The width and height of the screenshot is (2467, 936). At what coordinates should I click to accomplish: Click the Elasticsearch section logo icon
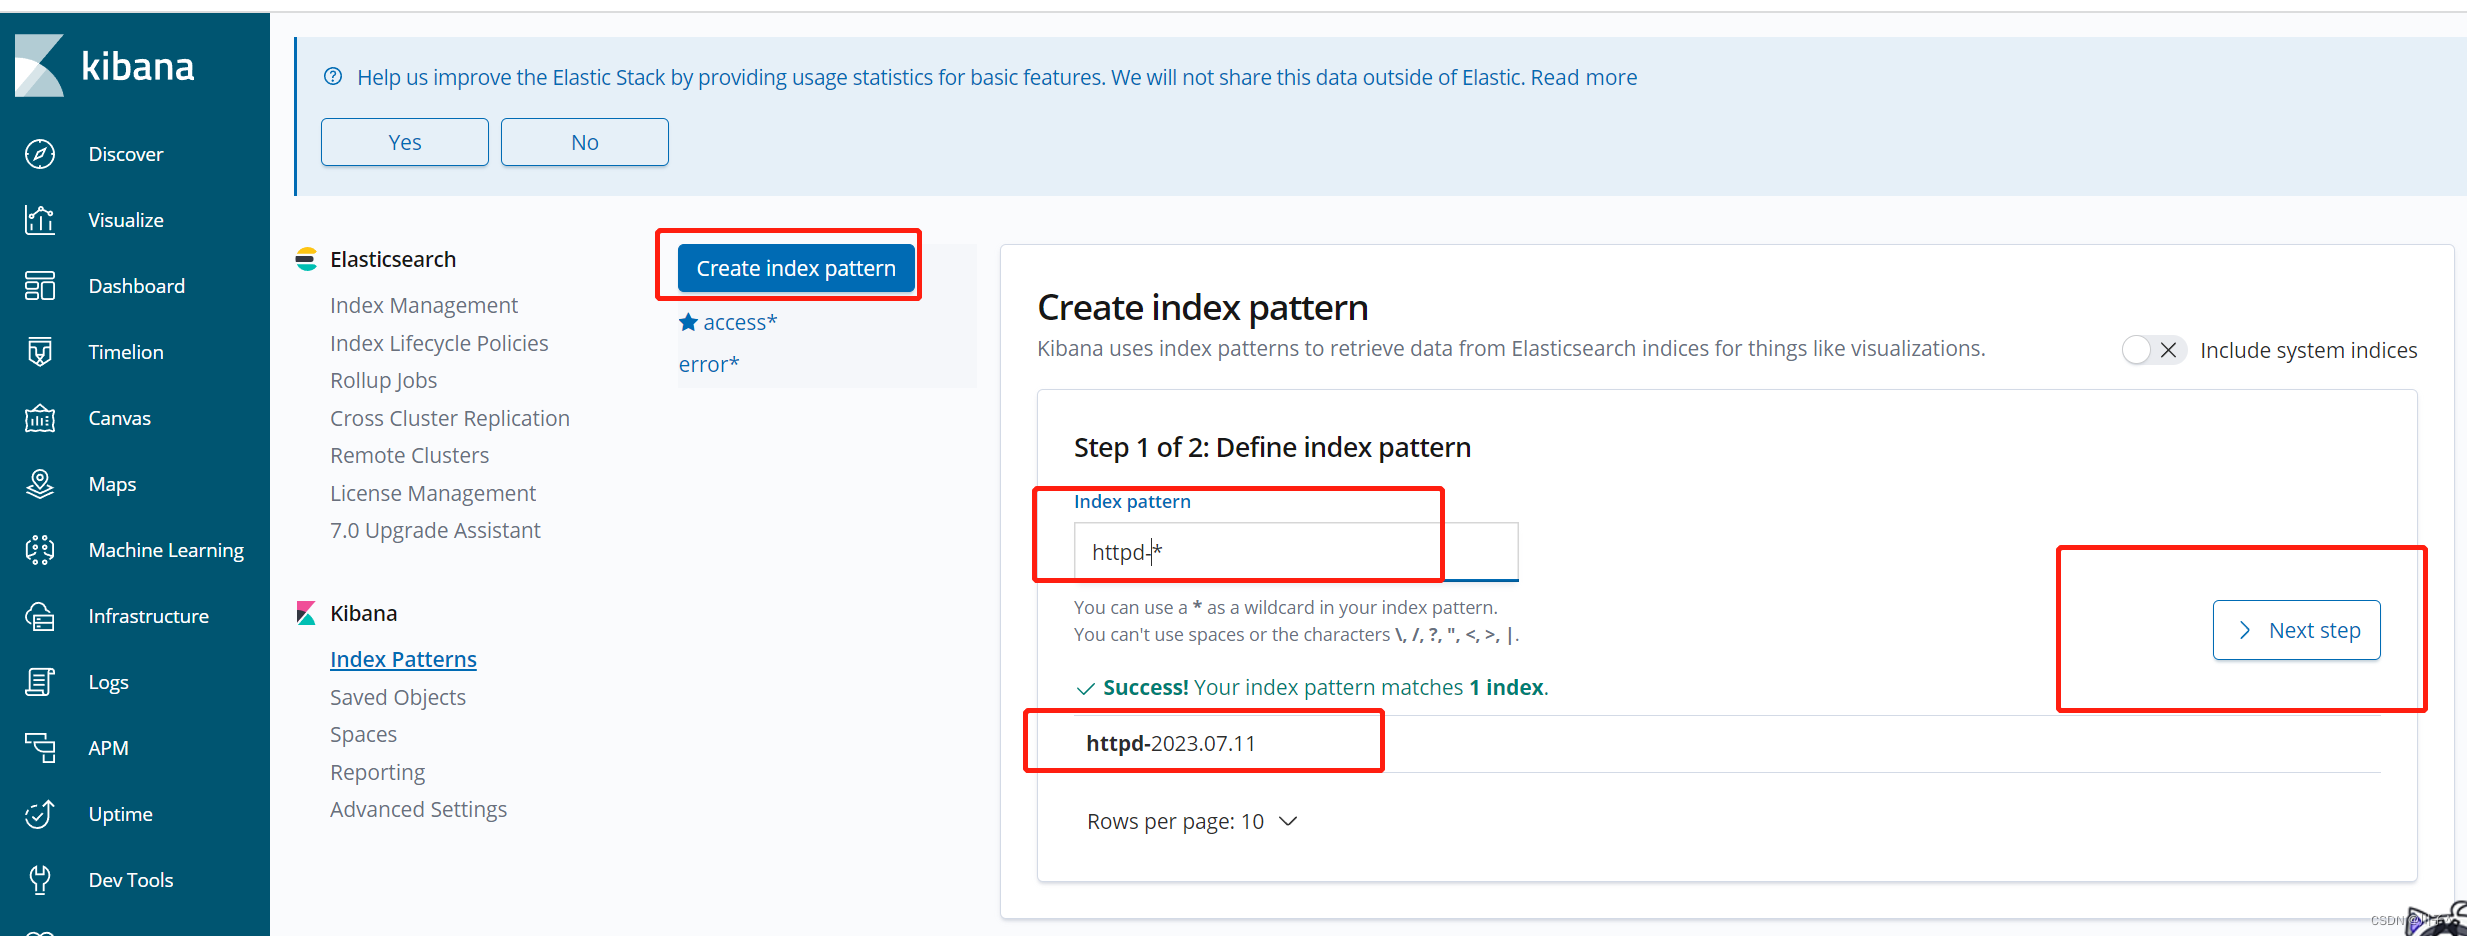[306, 259]
